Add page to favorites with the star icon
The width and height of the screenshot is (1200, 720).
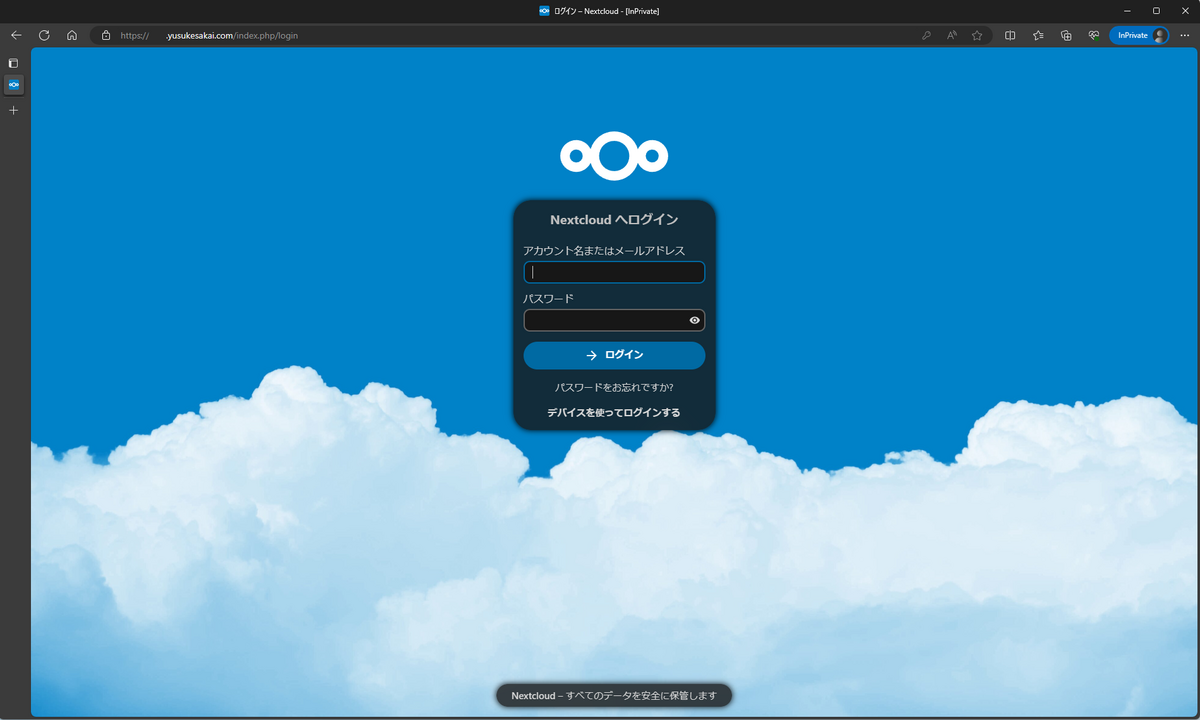pyautogui.click(x=976, y=35)
